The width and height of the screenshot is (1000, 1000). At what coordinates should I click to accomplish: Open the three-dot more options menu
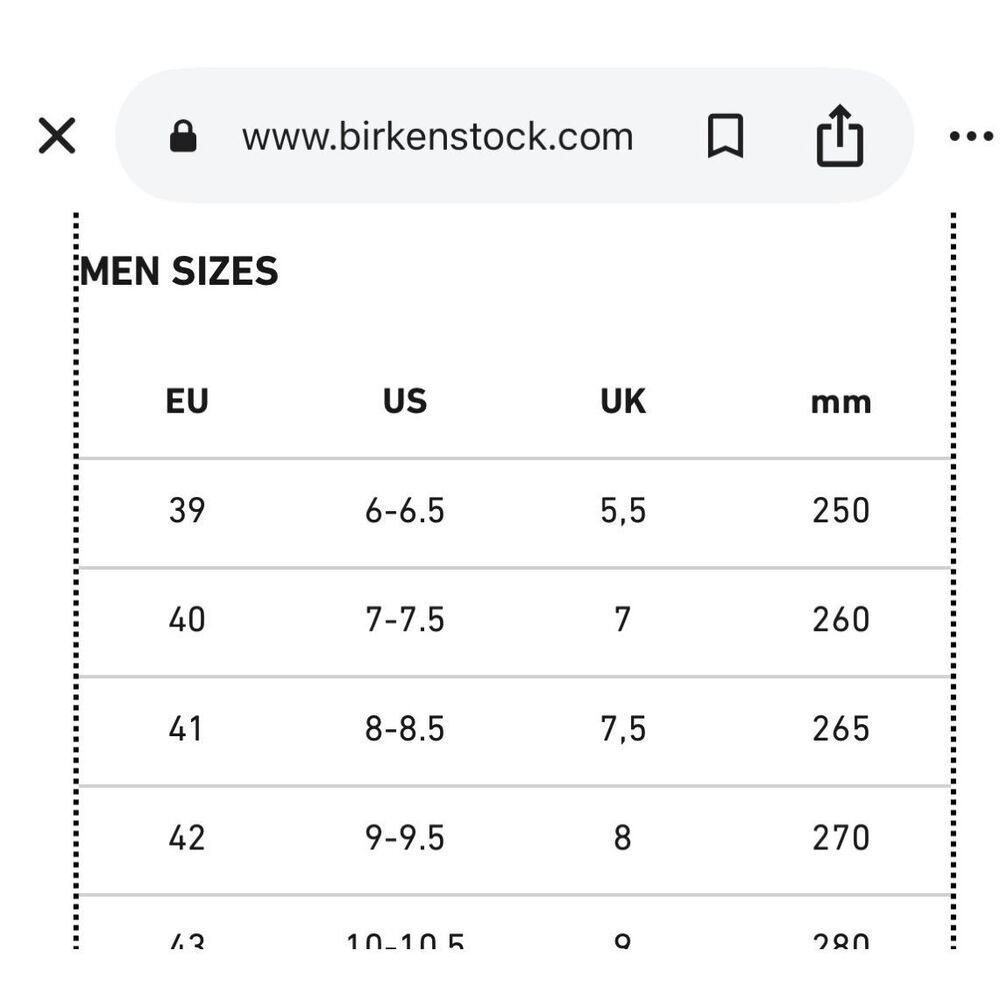[x=970, y=136]
